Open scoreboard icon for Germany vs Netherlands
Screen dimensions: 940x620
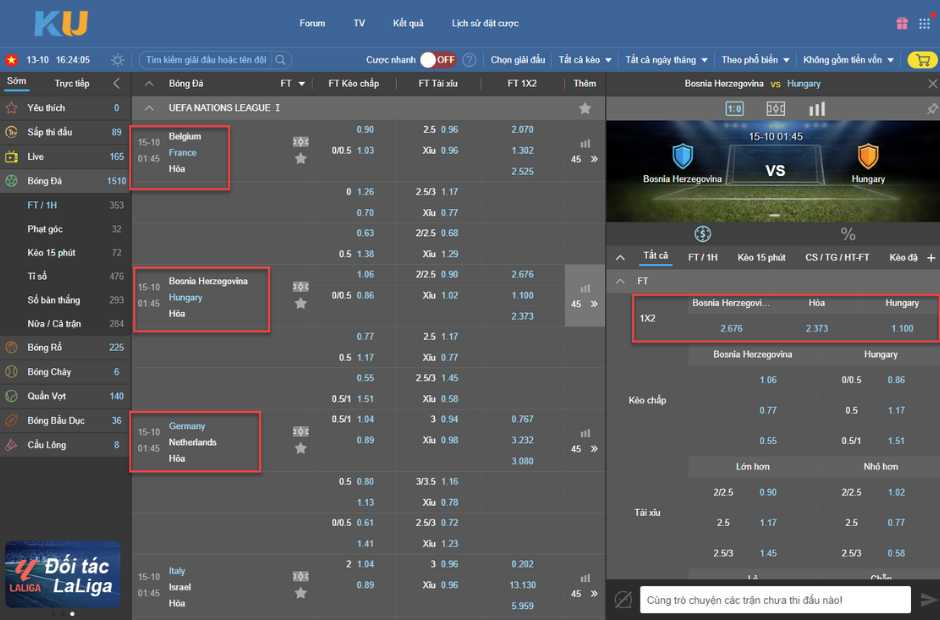point(300,431)
